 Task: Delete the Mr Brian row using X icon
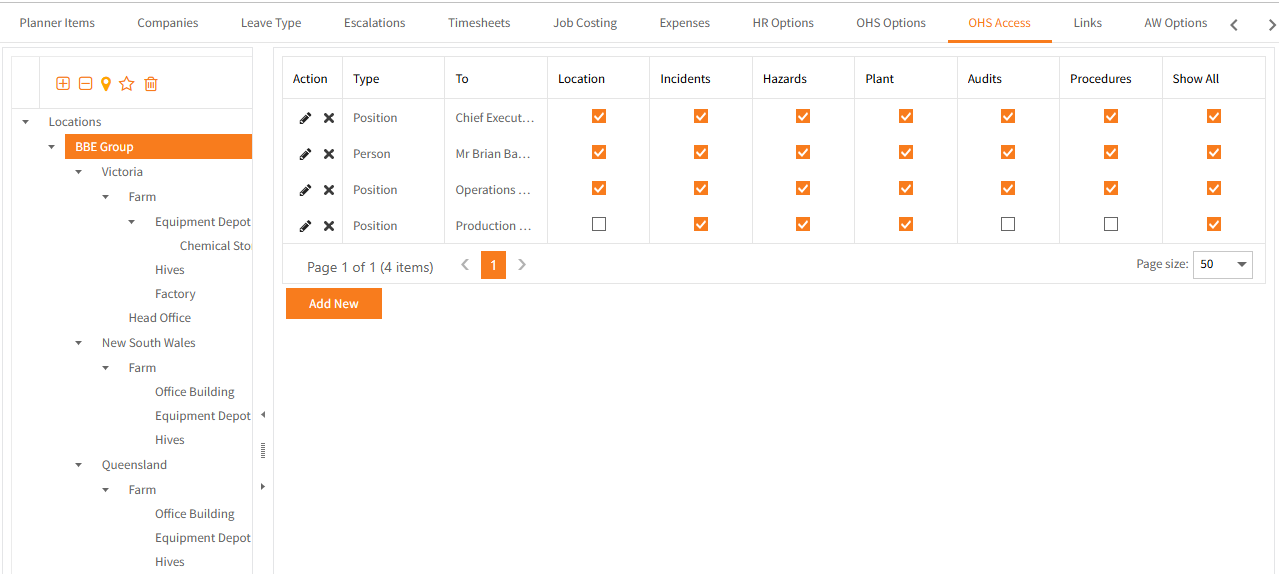(x=329, y=154)
